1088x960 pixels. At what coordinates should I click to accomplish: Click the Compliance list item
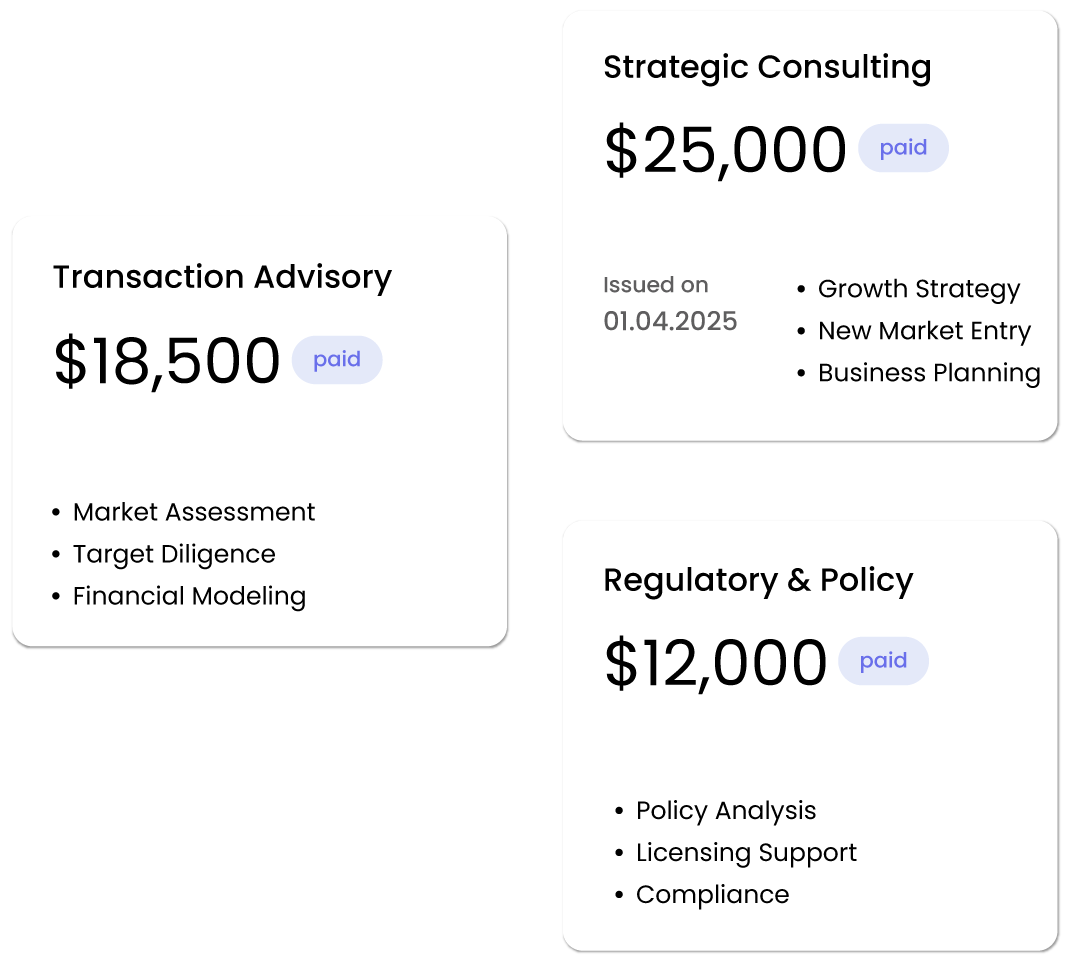click(712, 895)
